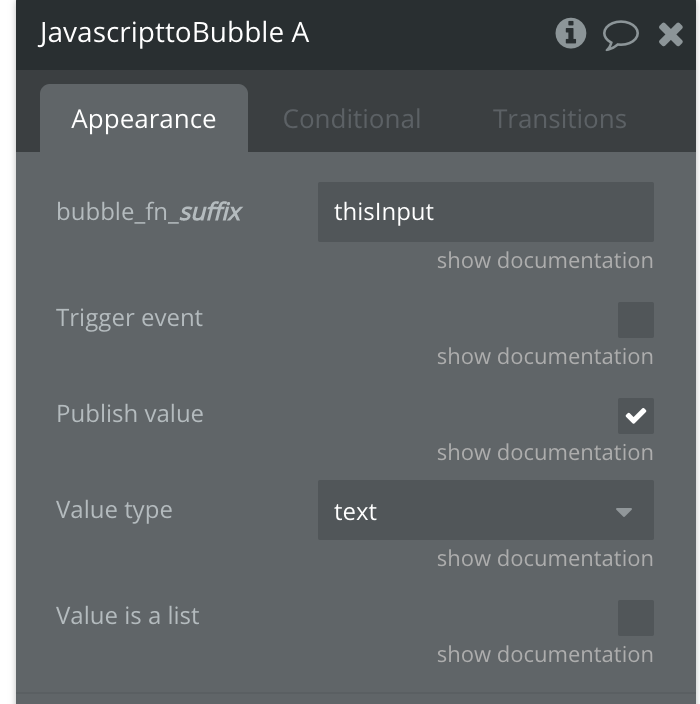Show documentation for bubble_fn_suffix
Image resolution: width=700 pixels, height=704 pixels.
[x=545, y=261]
